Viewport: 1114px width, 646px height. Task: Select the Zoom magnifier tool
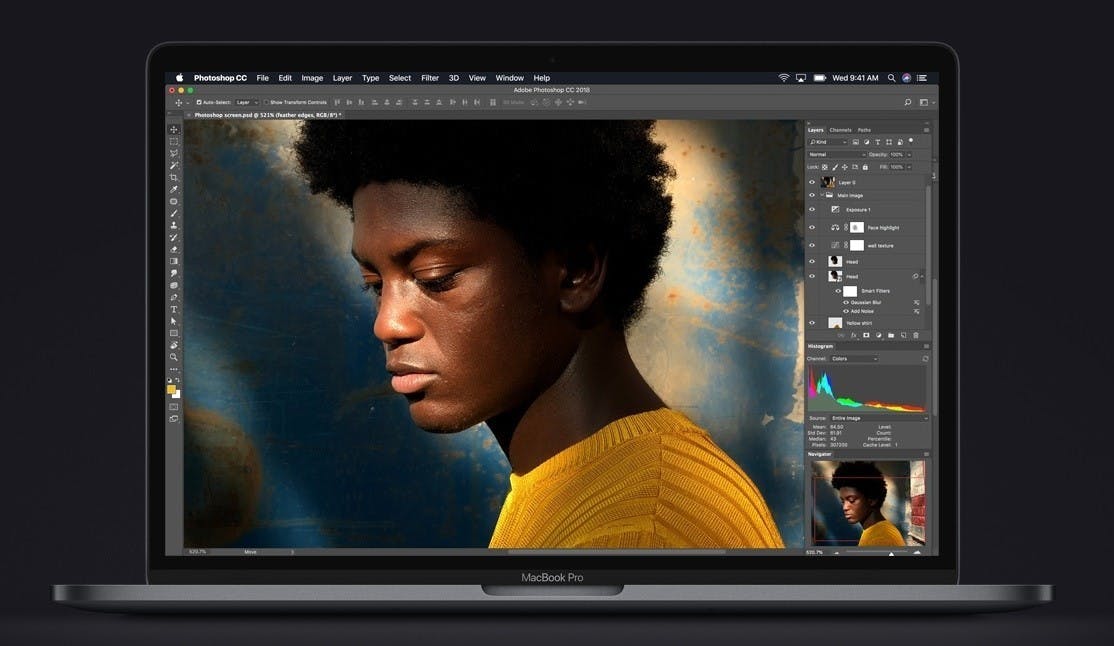pos(174,357)
